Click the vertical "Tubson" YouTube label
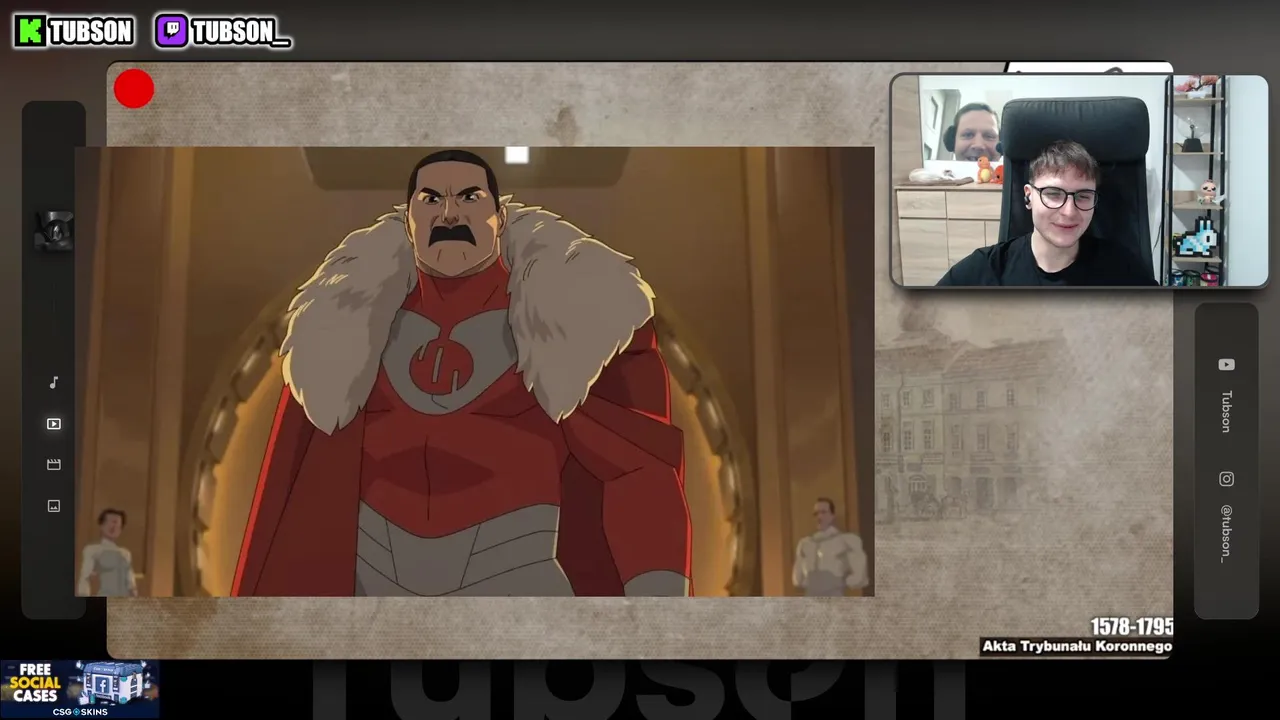This screenshot has height=720, width=1280. (x=1226, y=411)
